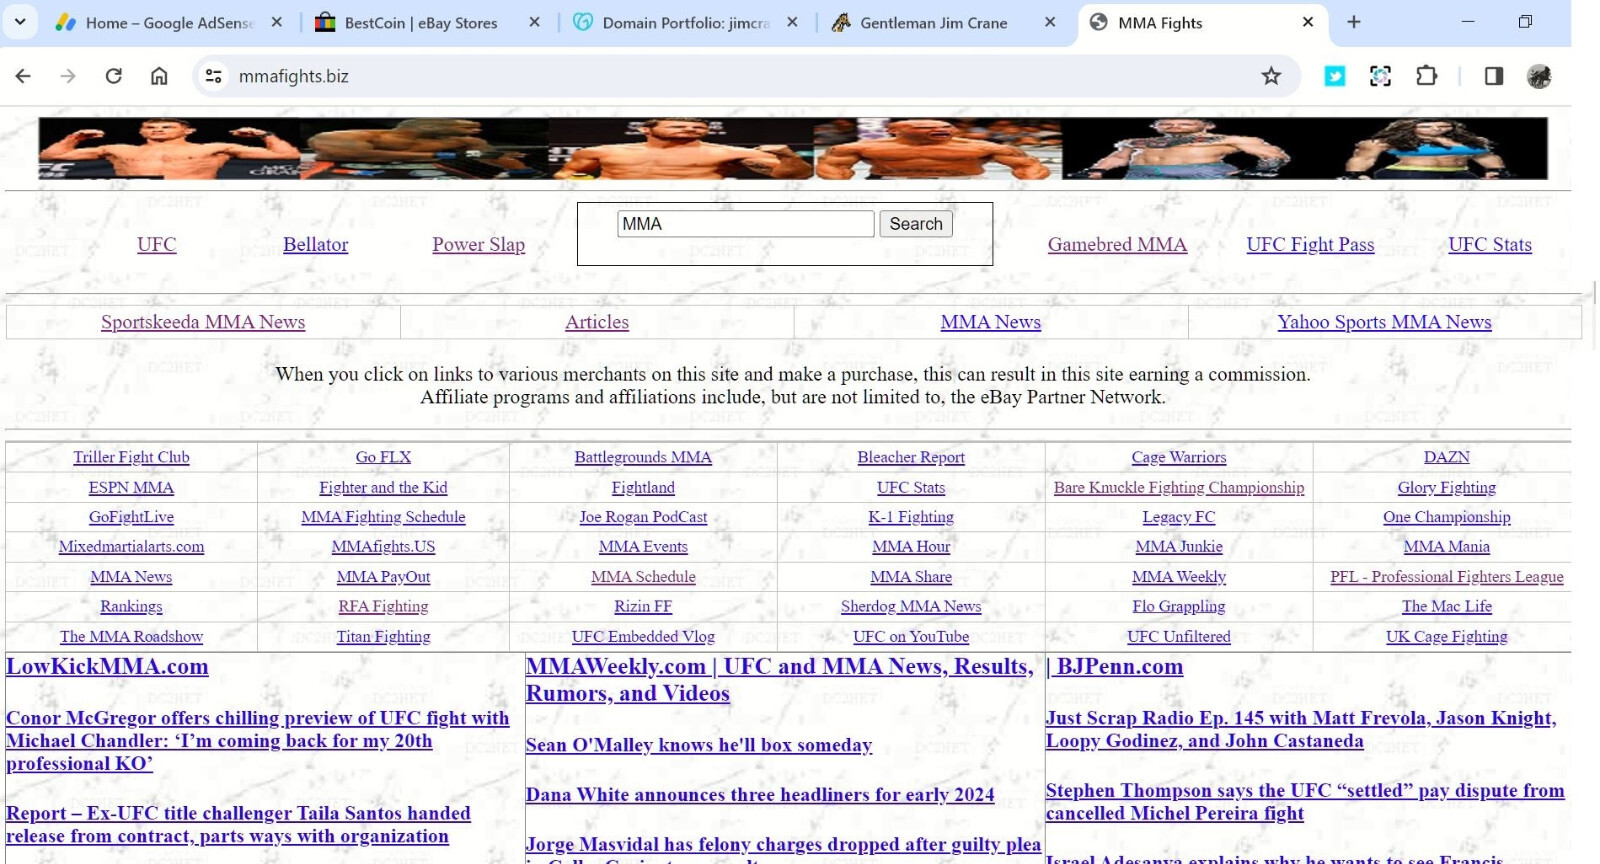Close the MMA Fights tab
Image resolution: width=1600 pixels, height=864 pixels.
1308,22
